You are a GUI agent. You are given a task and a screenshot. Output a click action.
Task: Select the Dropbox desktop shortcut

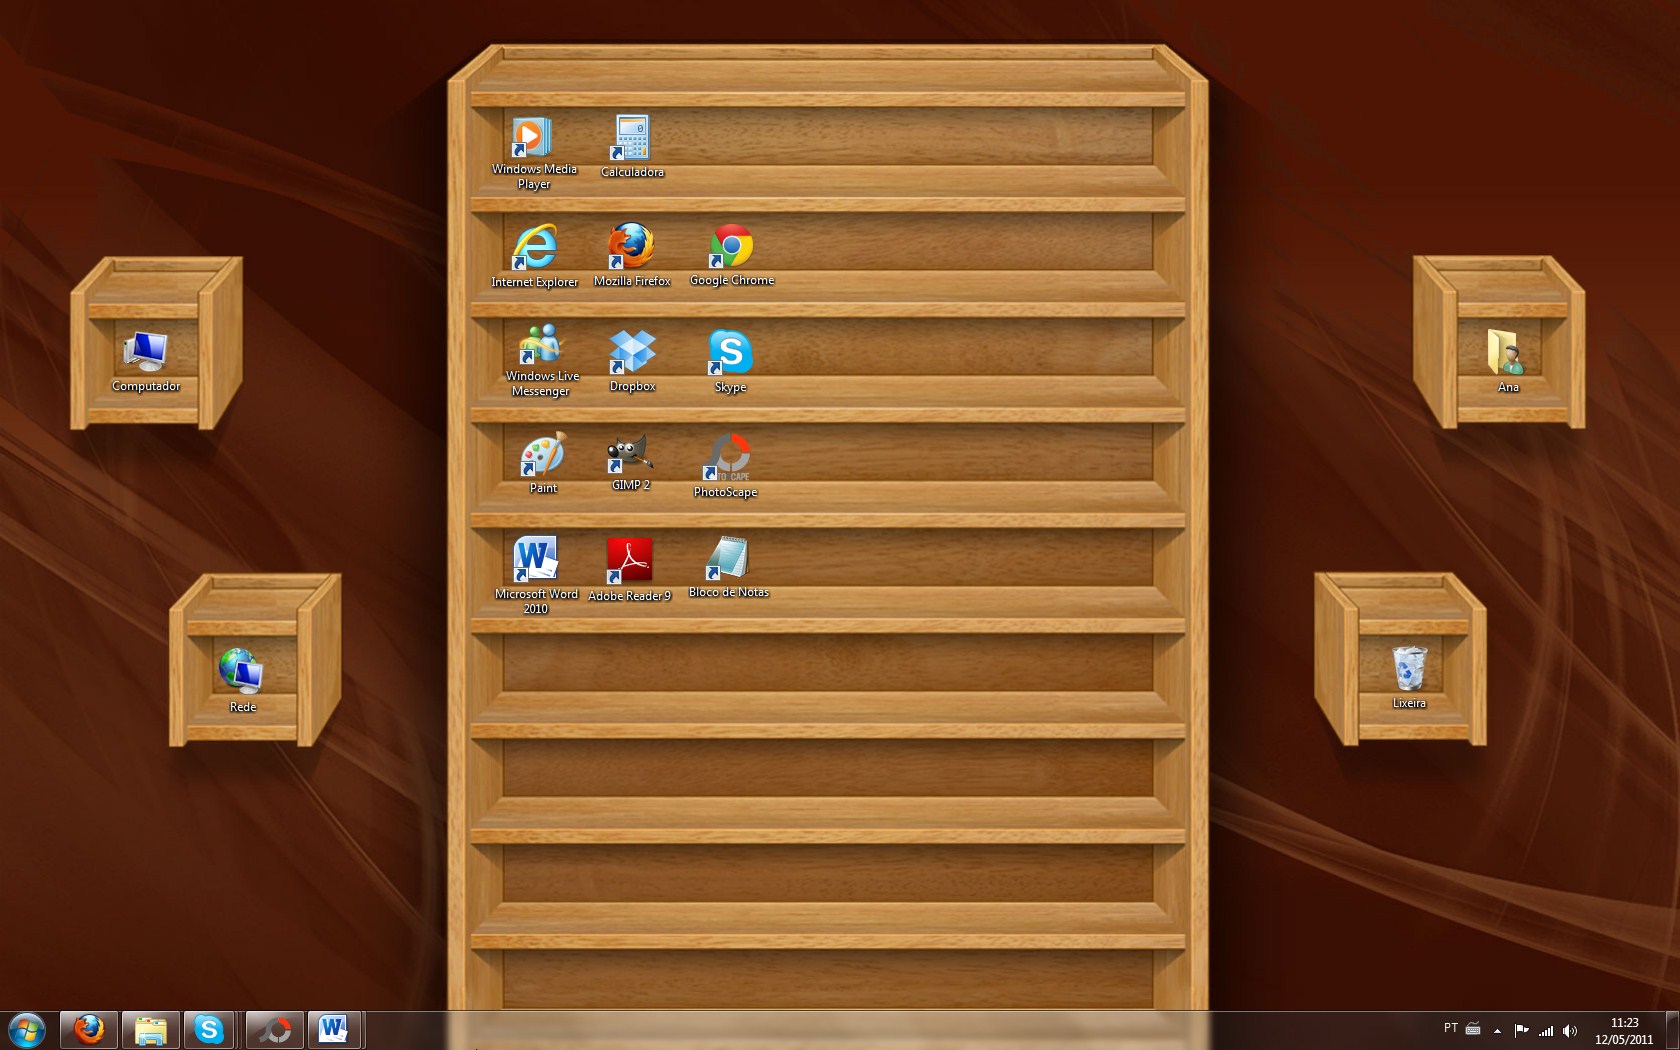click(632, 361)
